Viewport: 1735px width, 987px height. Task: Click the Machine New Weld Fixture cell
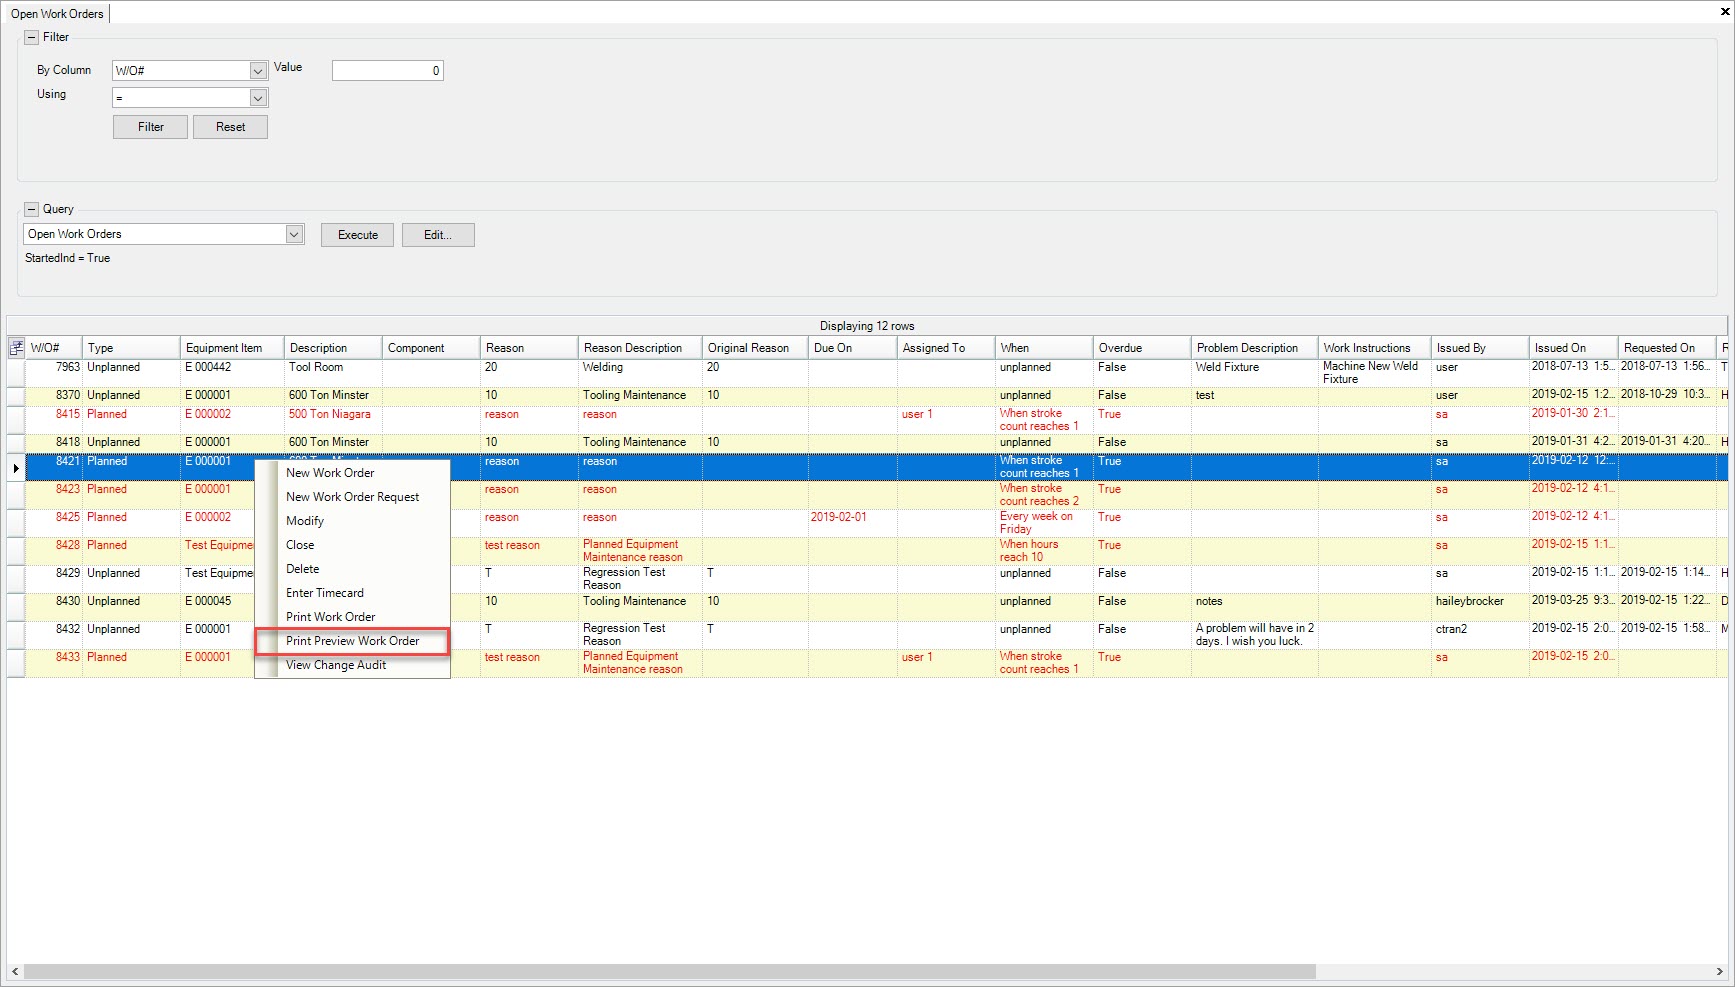coord(1374,373)
